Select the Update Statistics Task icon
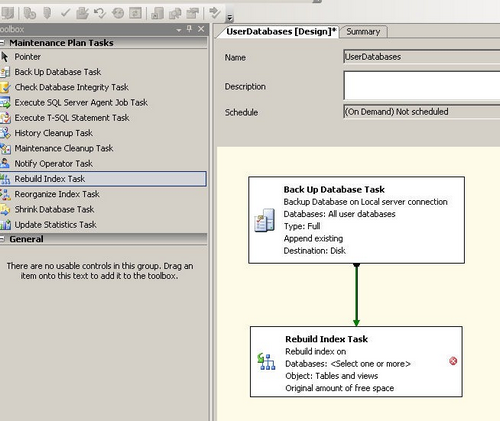The image size is (500, 421). [x=5, y=225]
